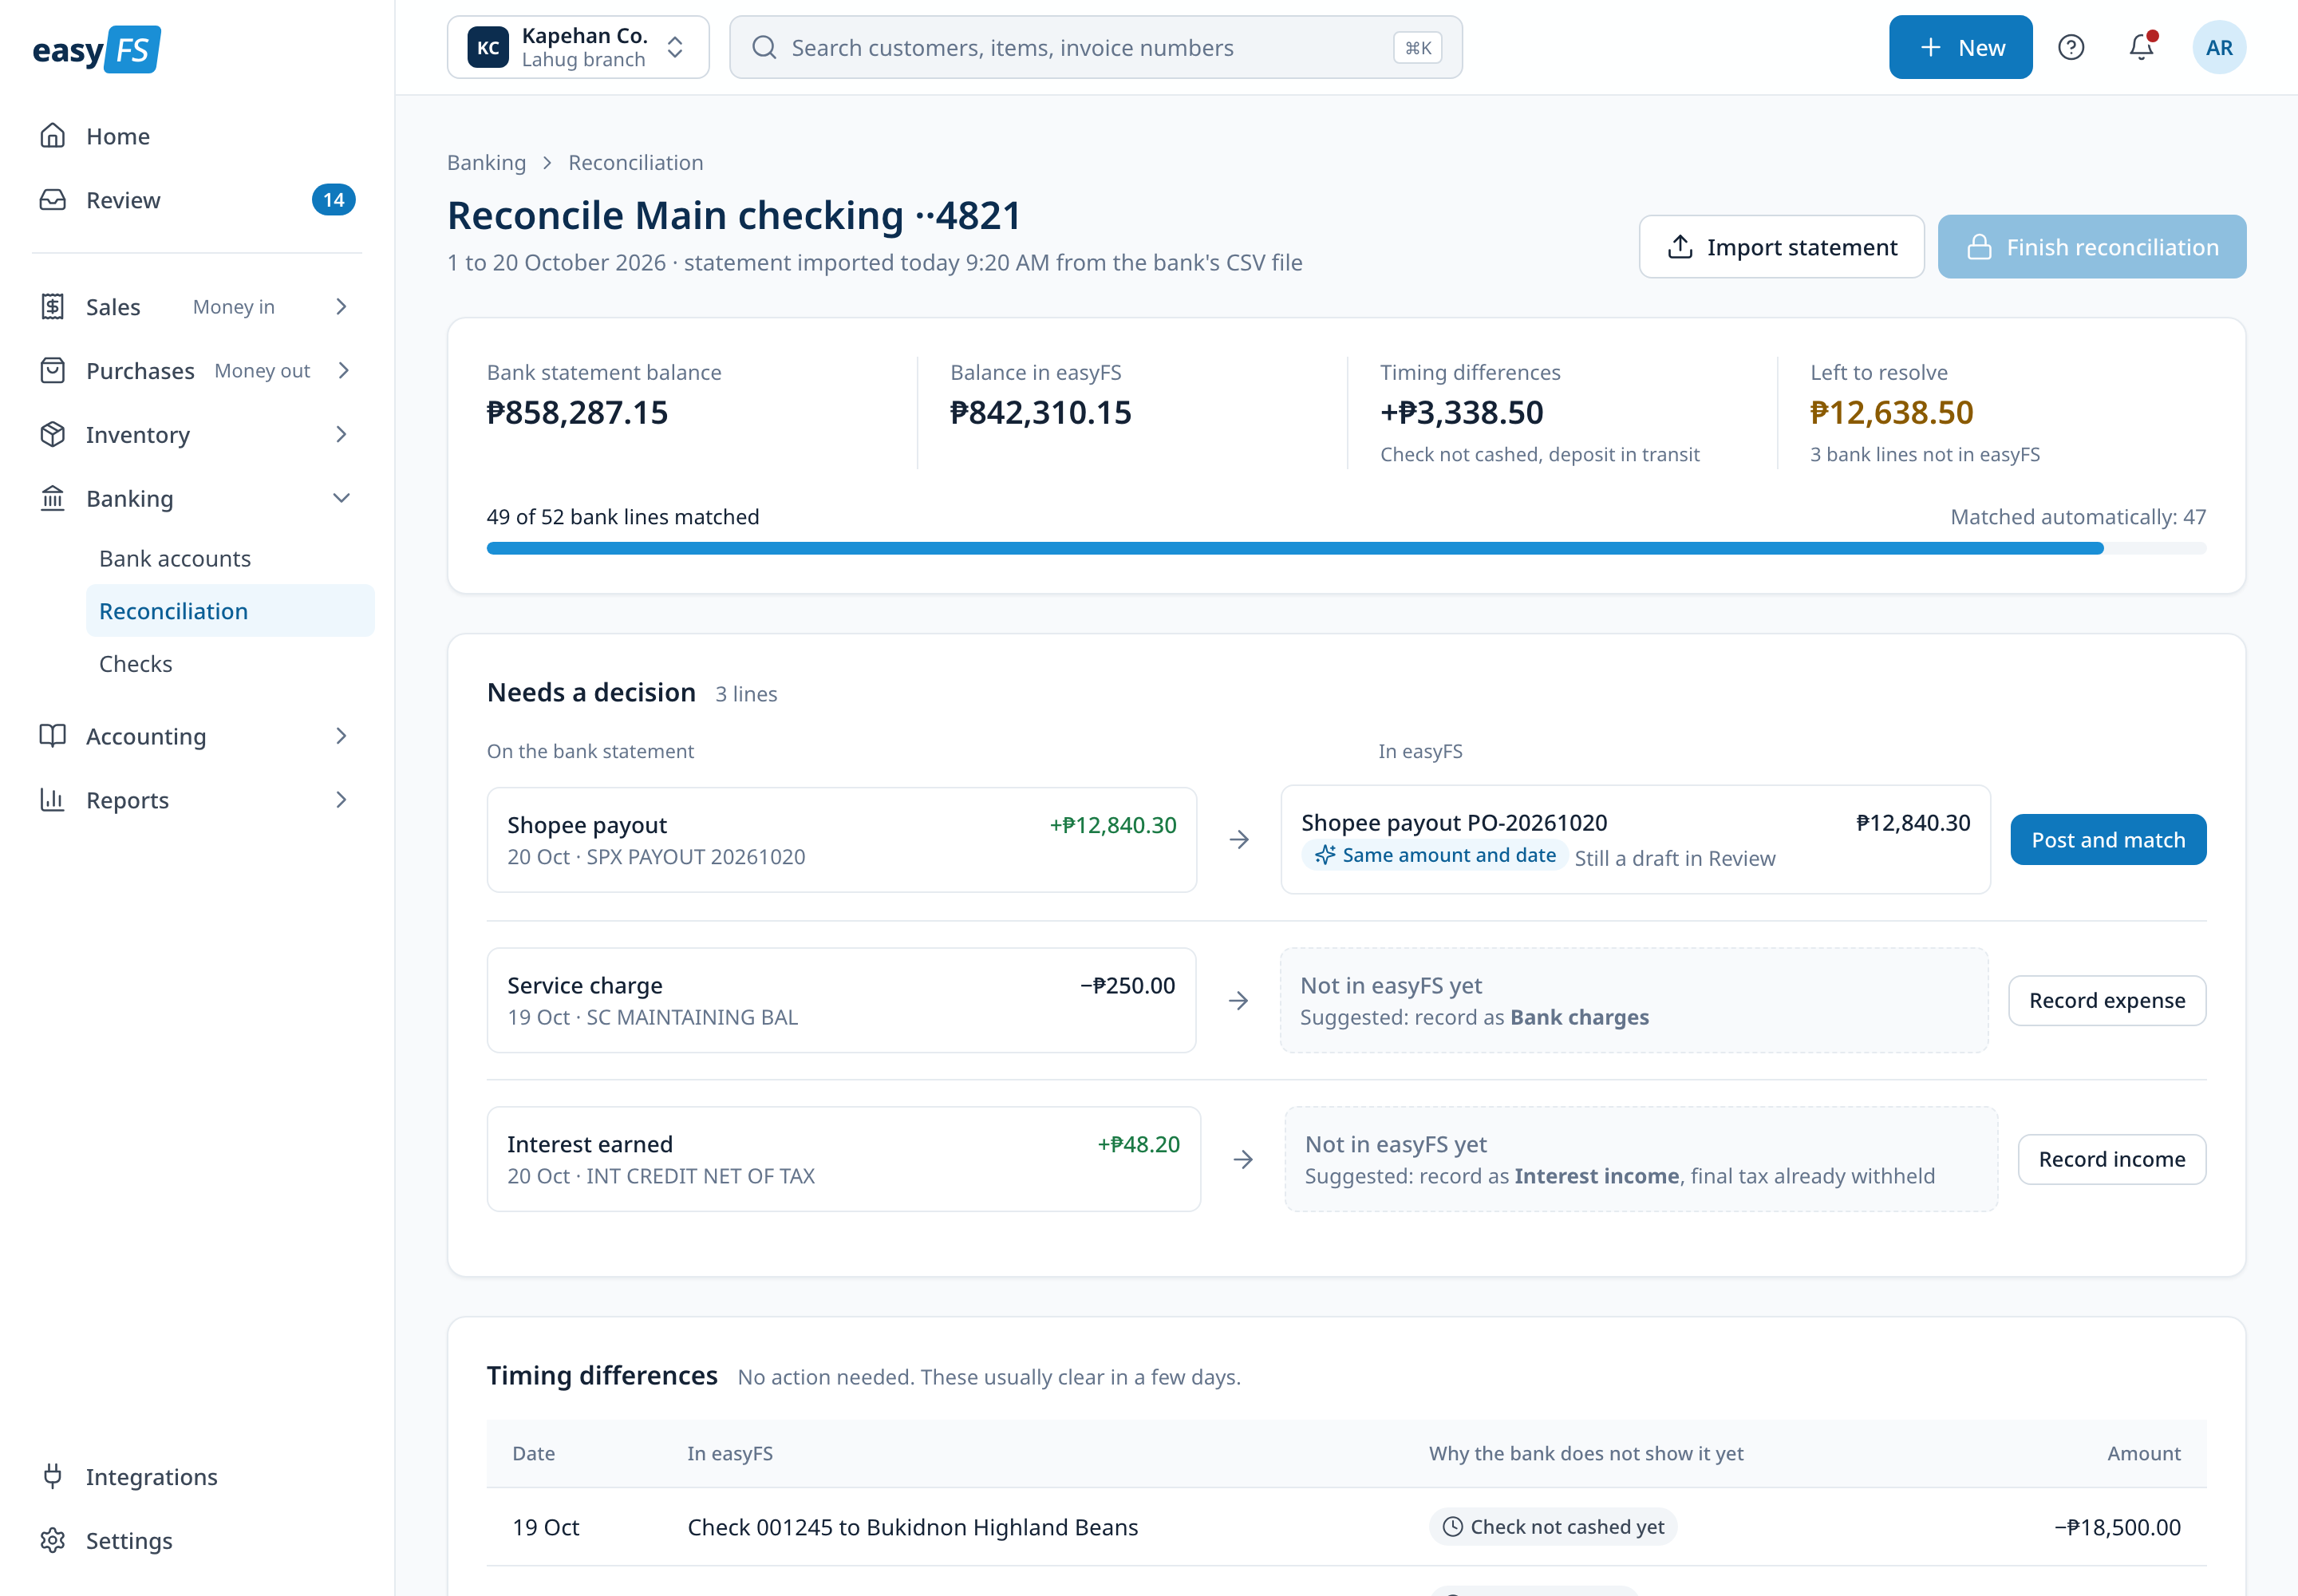Click the New button
This screenshot has height=1596, width=2298.
(x=1960, y=47)
